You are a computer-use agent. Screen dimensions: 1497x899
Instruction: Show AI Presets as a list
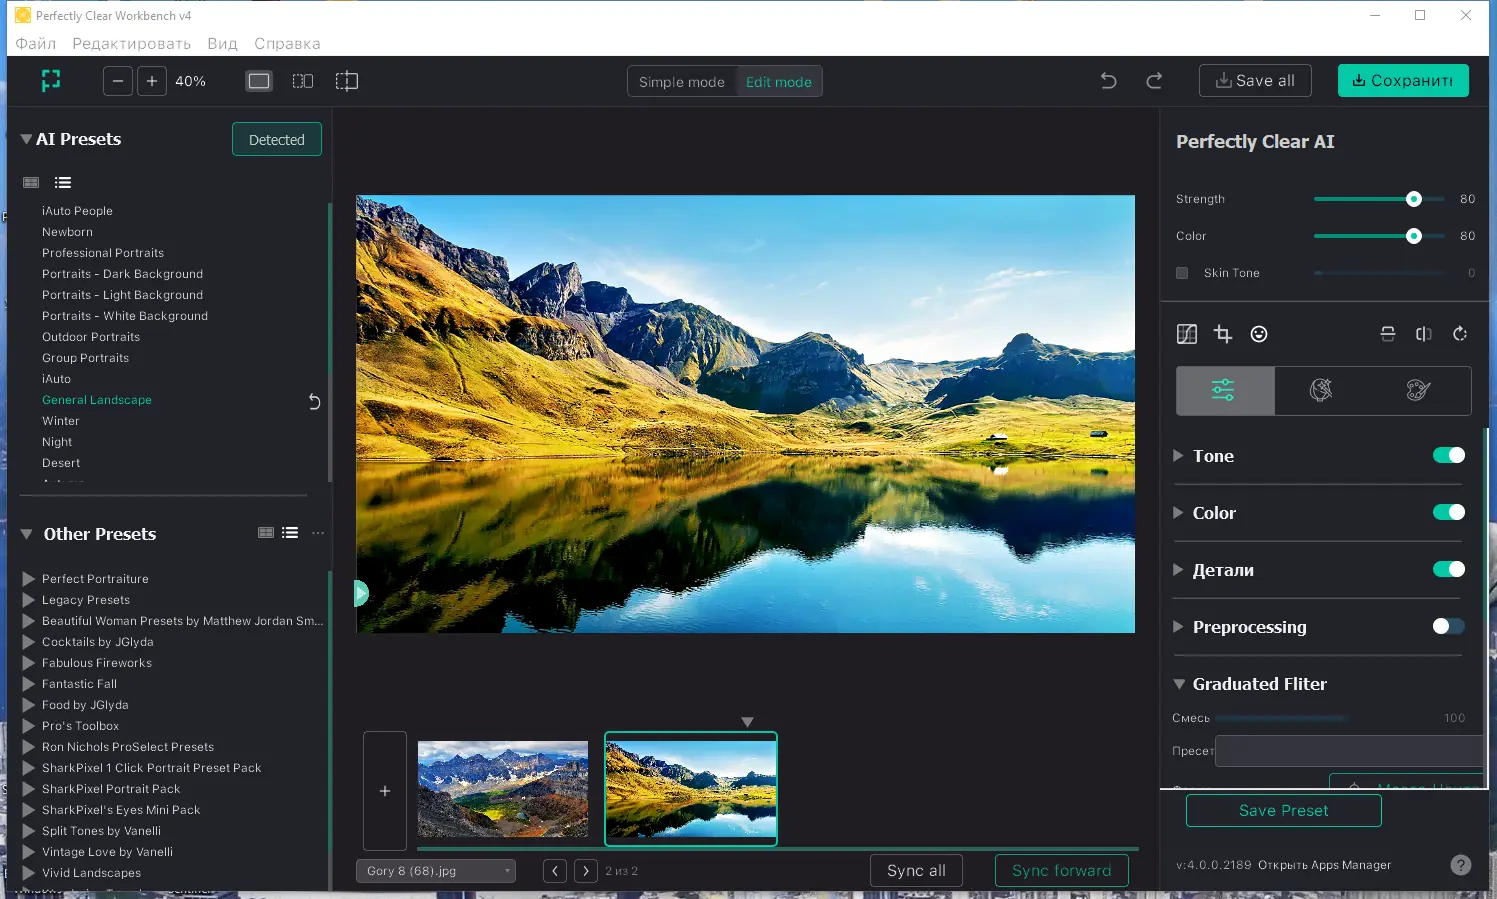pyautogui.click(x=63, y=182)
